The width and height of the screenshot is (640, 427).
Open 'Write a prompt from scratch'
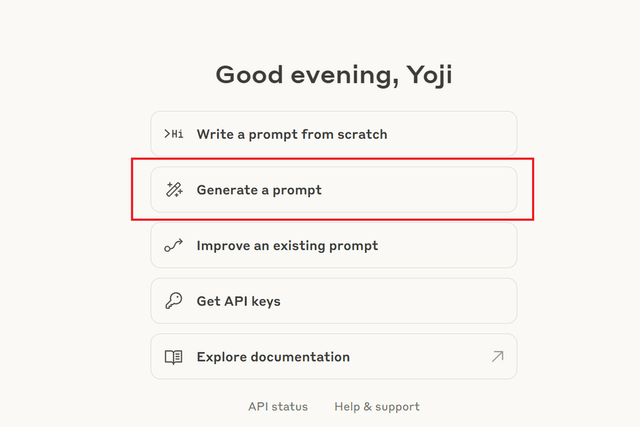coord(333,134)
